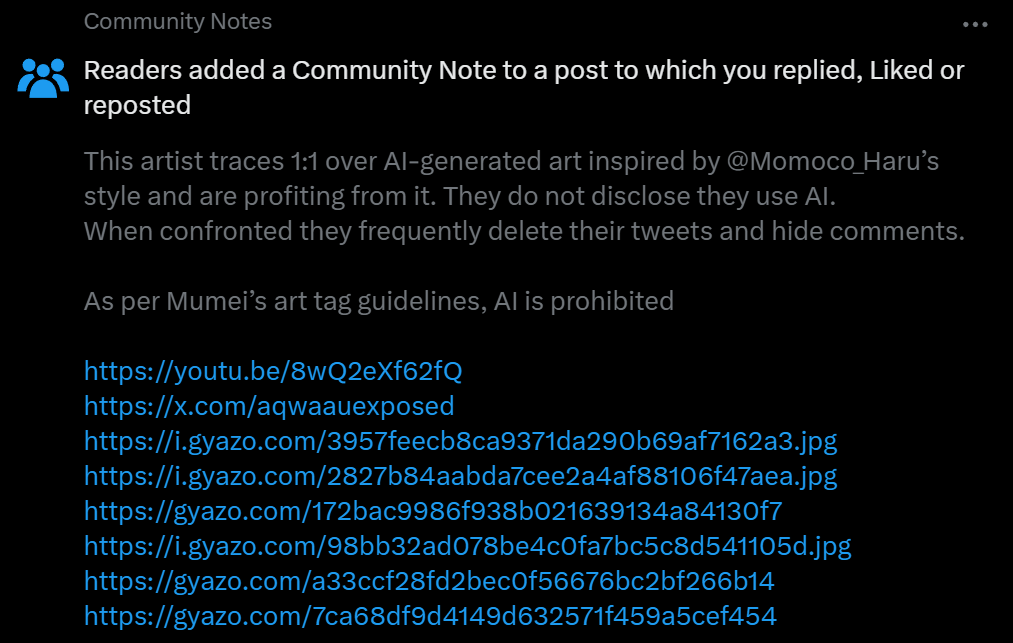Open the gyazo.com/a33ccf28fd2b link
The height and width of the screenshot is (643, 1013).
click(x=429, y=581)
